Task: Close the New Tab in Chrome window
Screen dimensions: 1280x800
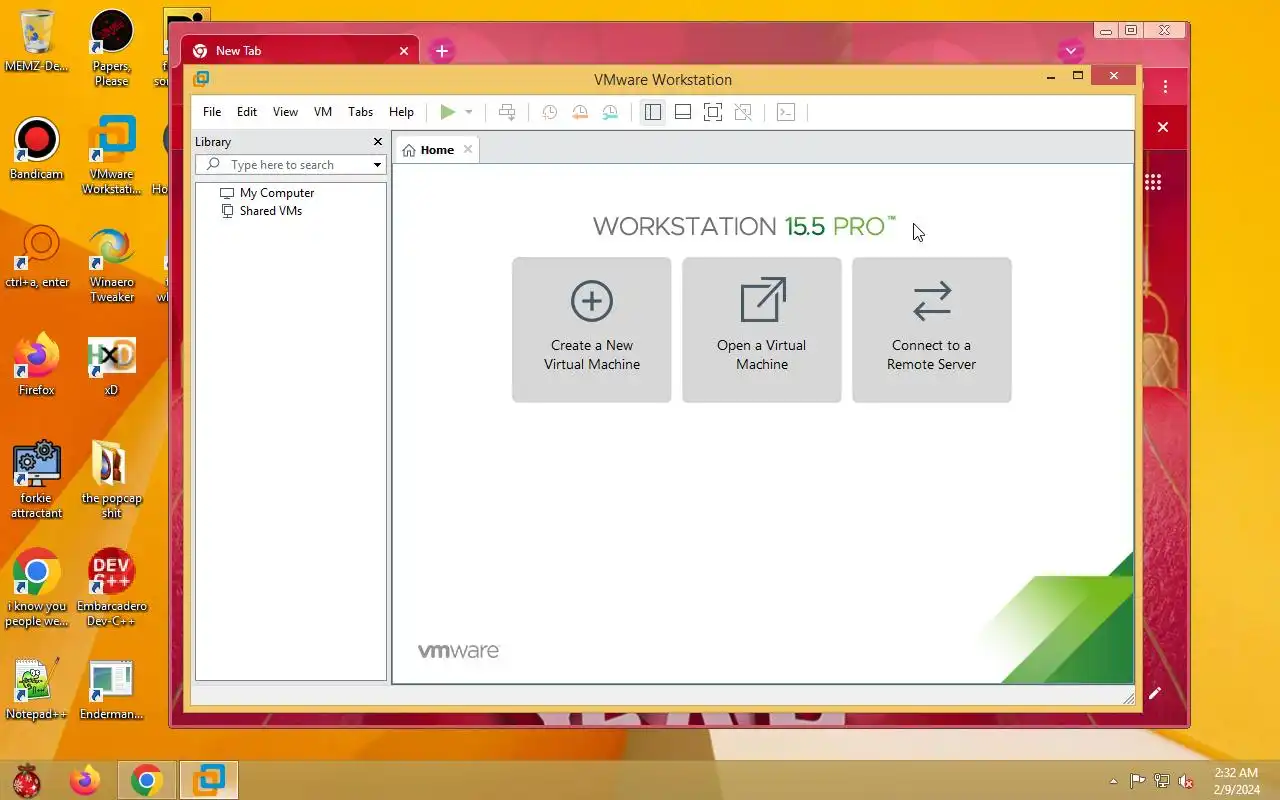Action: (404, 51)
